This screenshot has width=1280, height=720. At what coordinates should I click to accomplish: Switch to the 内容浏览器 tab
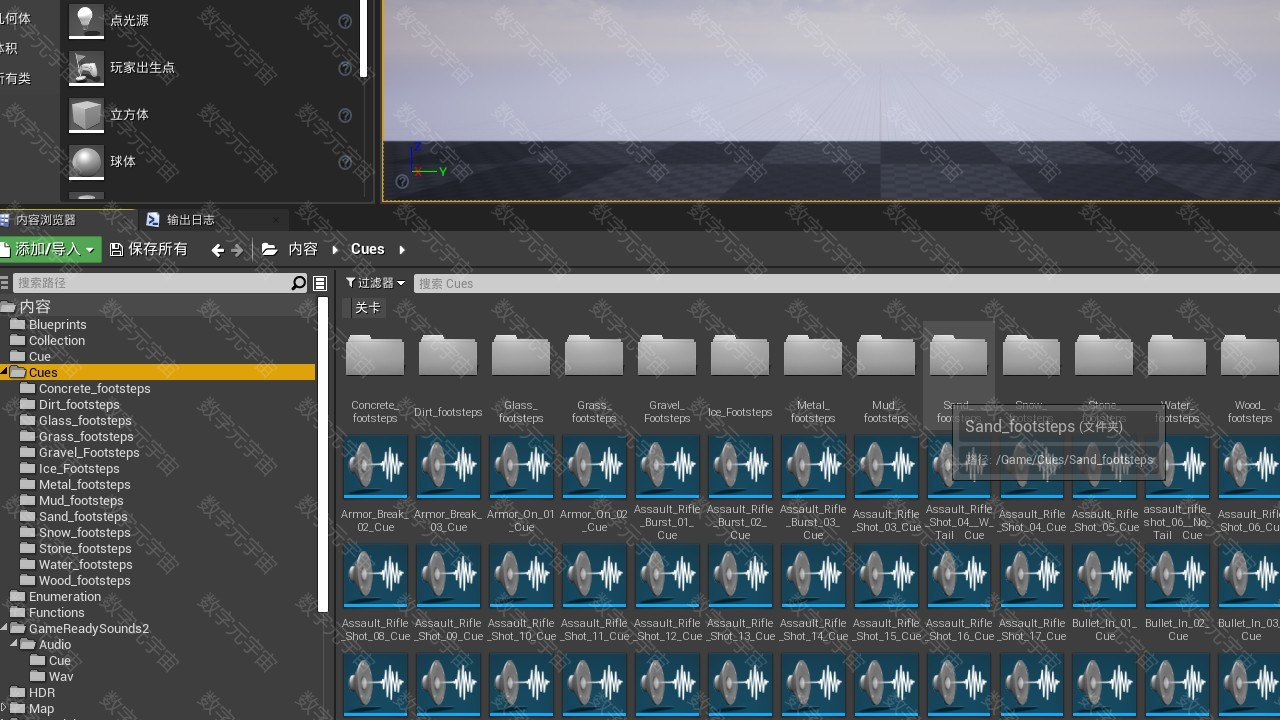45,220
